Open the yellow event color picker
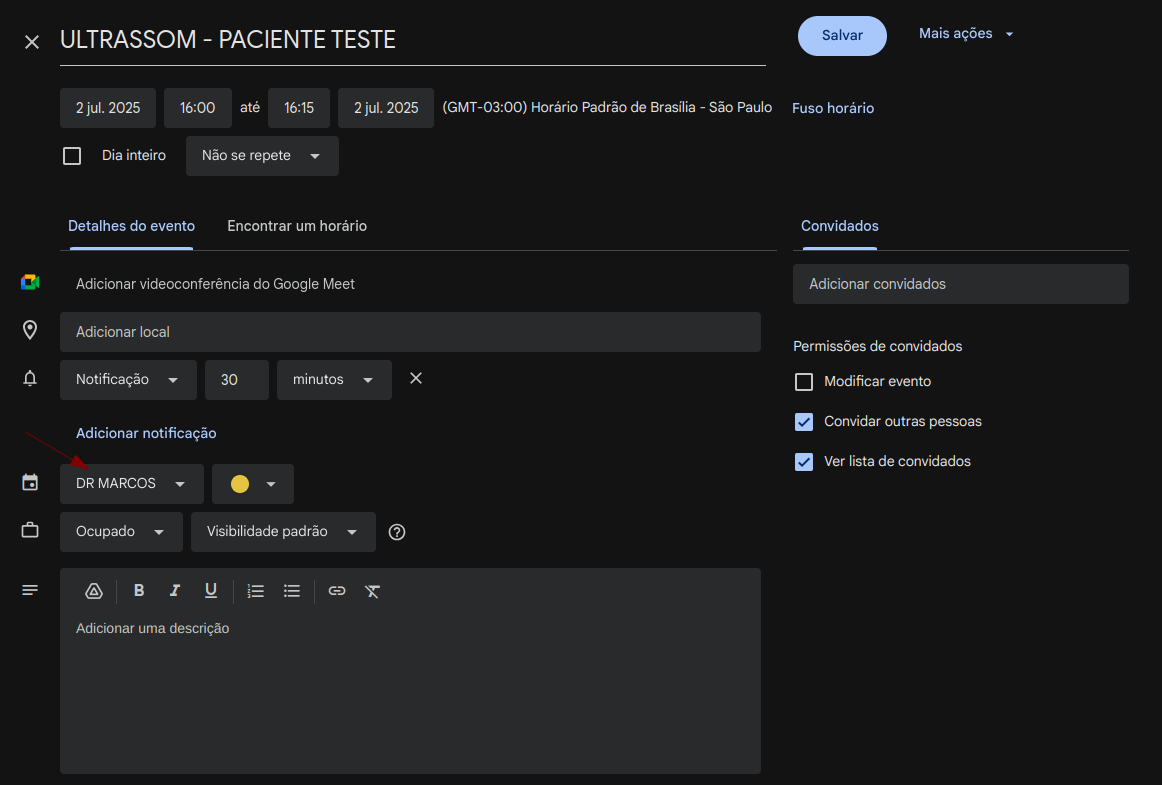Viewport: 1162px width, 785px height. tap(253, 484)
